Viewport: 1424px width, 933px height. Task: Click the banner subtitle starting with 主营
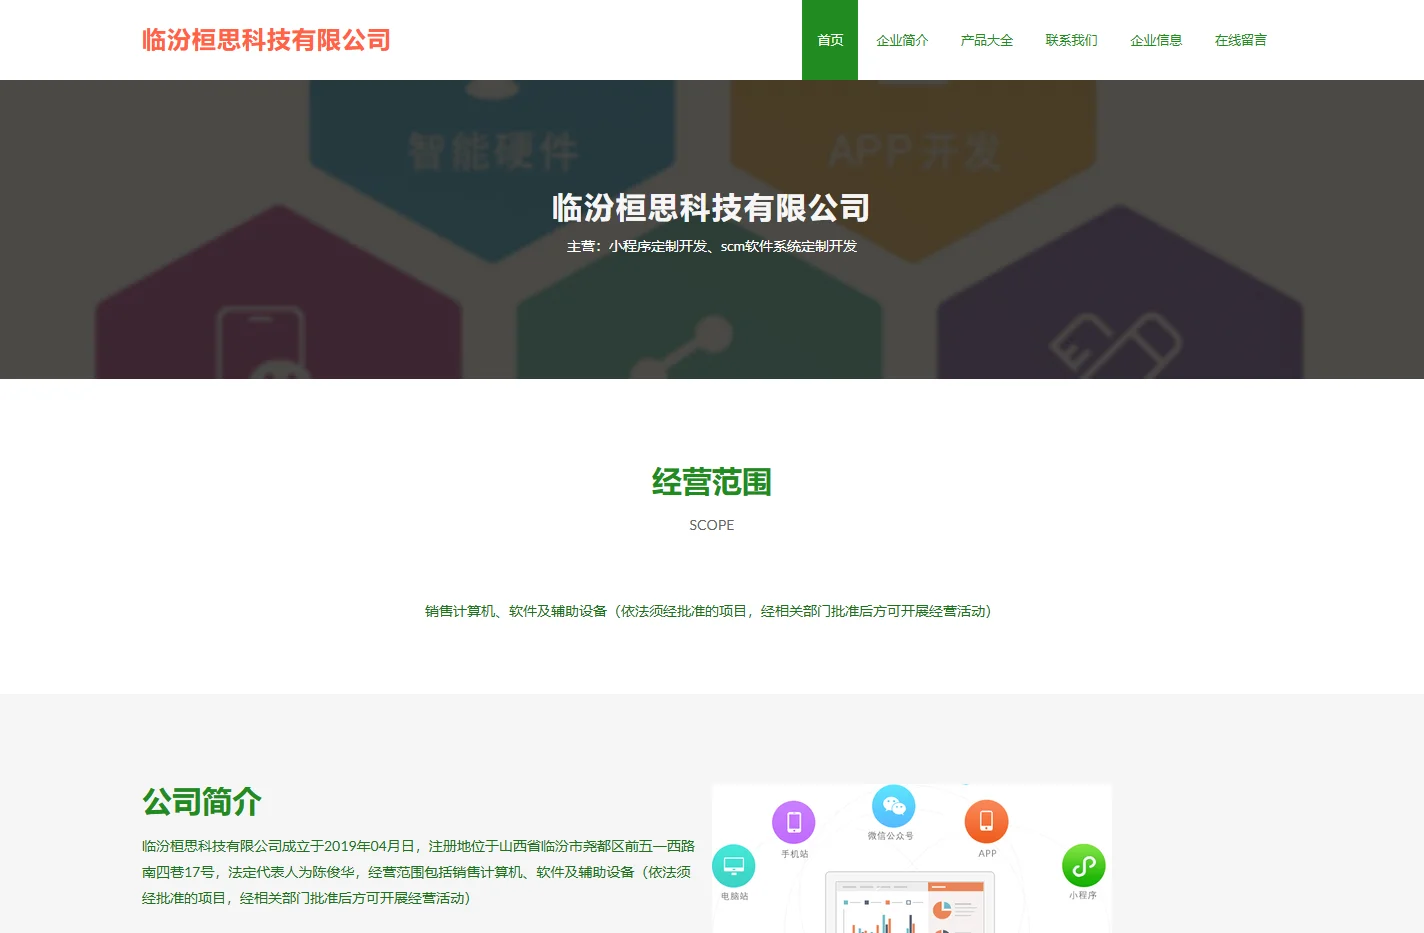[711, 246]
